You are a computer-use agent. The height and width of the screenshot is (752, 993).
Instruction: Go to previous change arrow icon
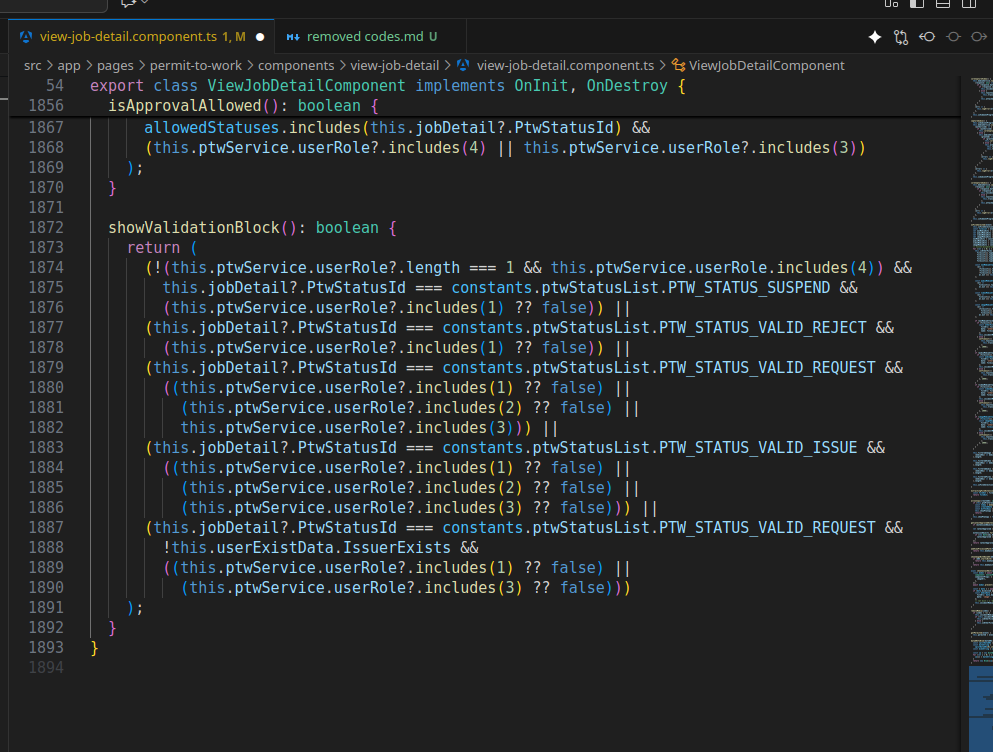(927, 37)
